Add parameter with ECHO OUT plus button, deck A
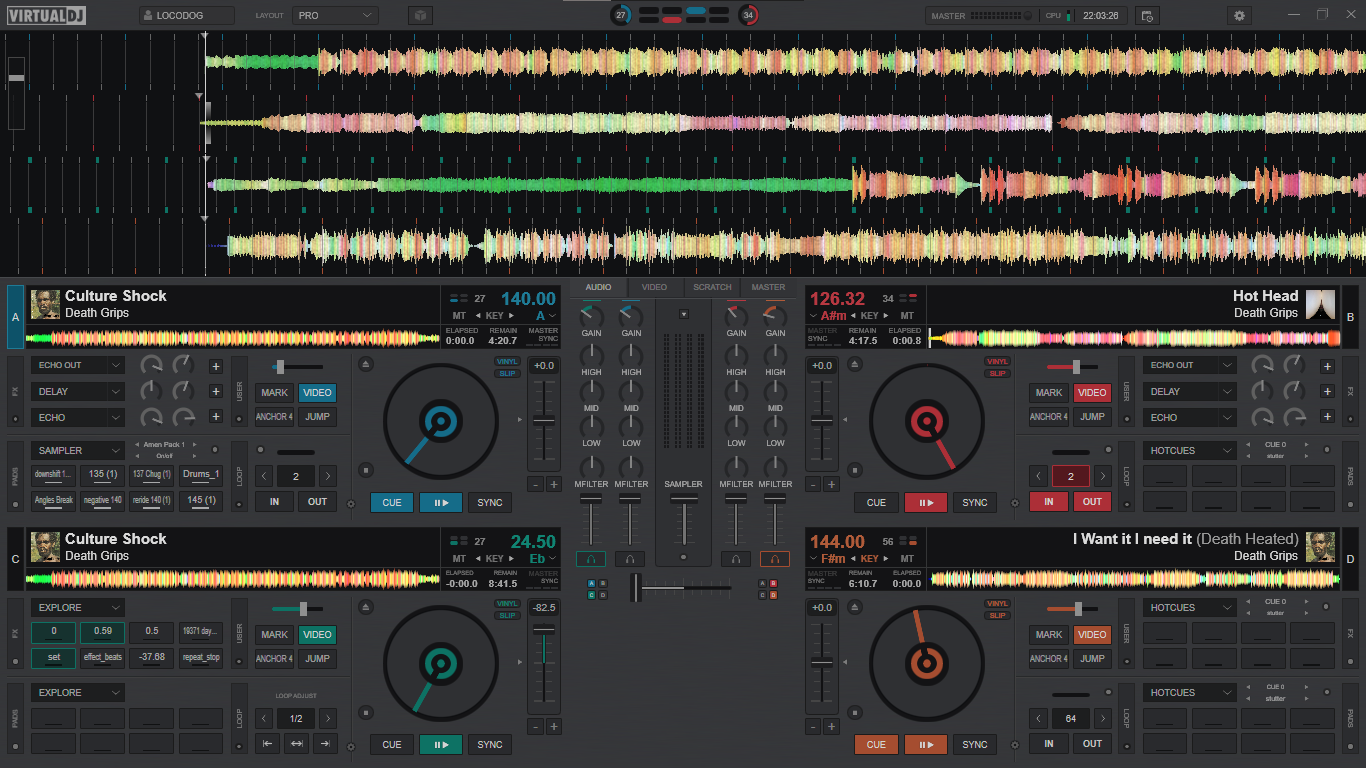 215,366
